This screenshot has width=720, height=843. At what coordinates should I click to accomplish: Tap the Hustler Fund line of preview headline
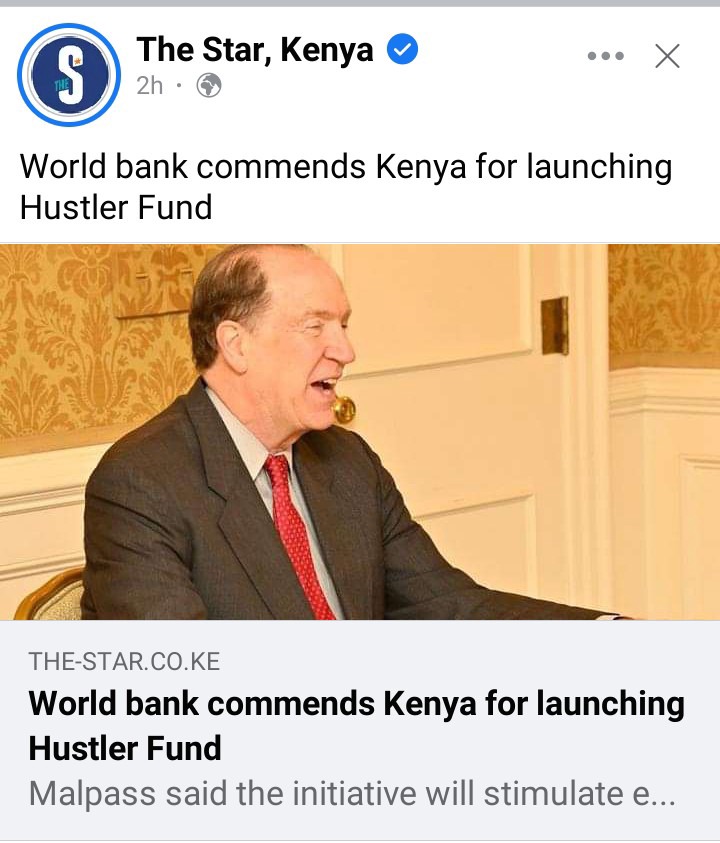(x=125, y=748)
